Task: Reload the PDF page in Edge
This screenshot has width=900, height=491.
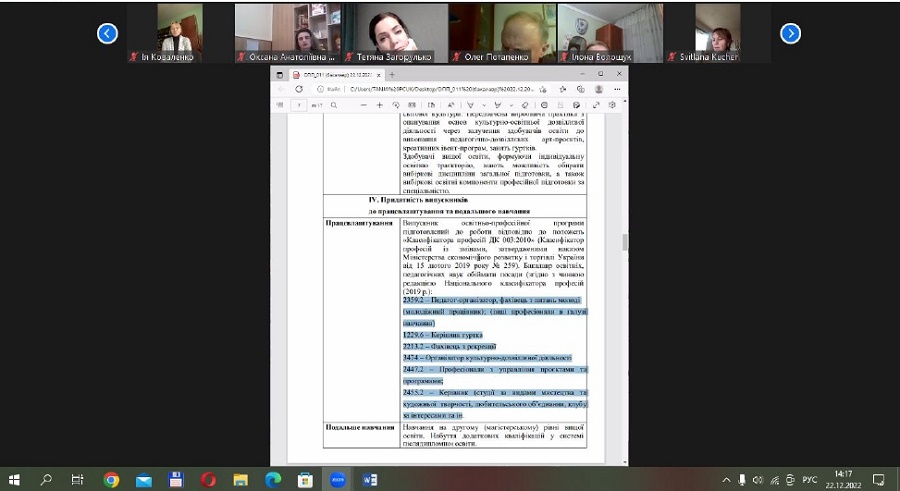Action: click(x=298, y=89)
